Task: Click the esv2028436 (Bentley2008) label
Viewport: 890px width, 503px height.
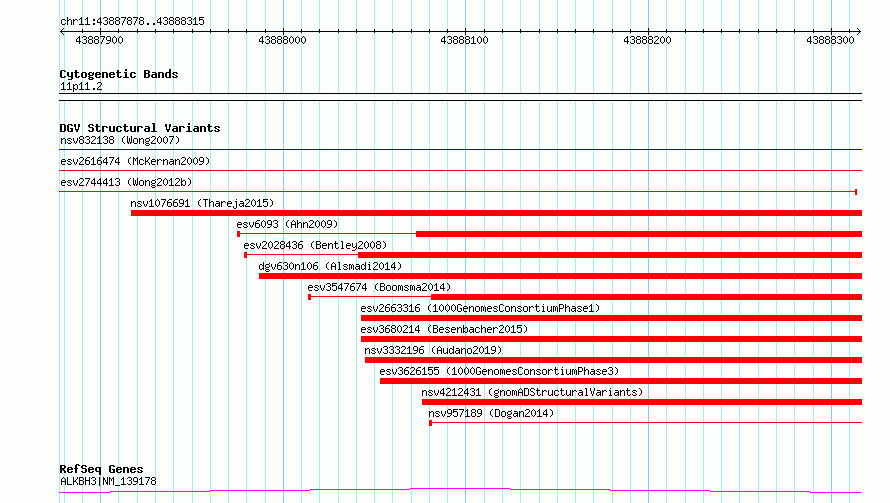Action: click(x=315, y=245)
